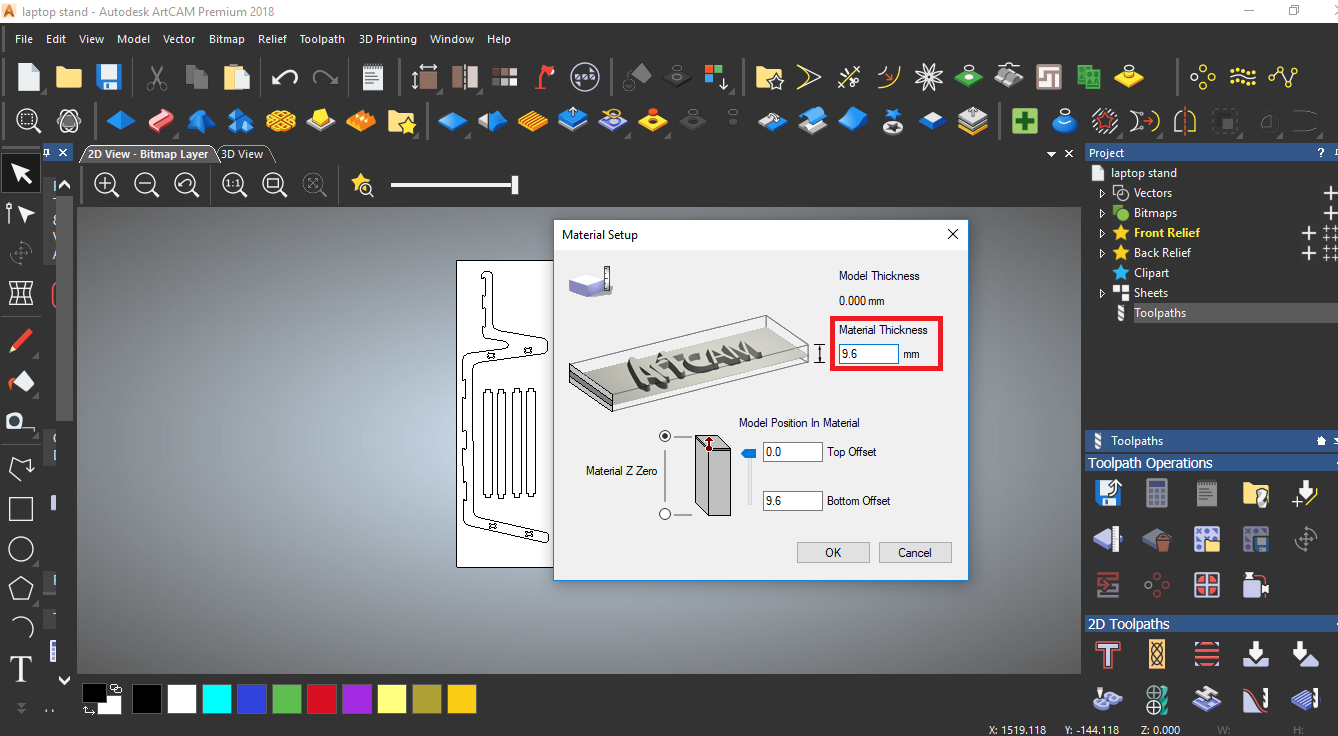Open the 3D Printing menu
Screen dimensions: 1338x736
[x=388, y=39]
